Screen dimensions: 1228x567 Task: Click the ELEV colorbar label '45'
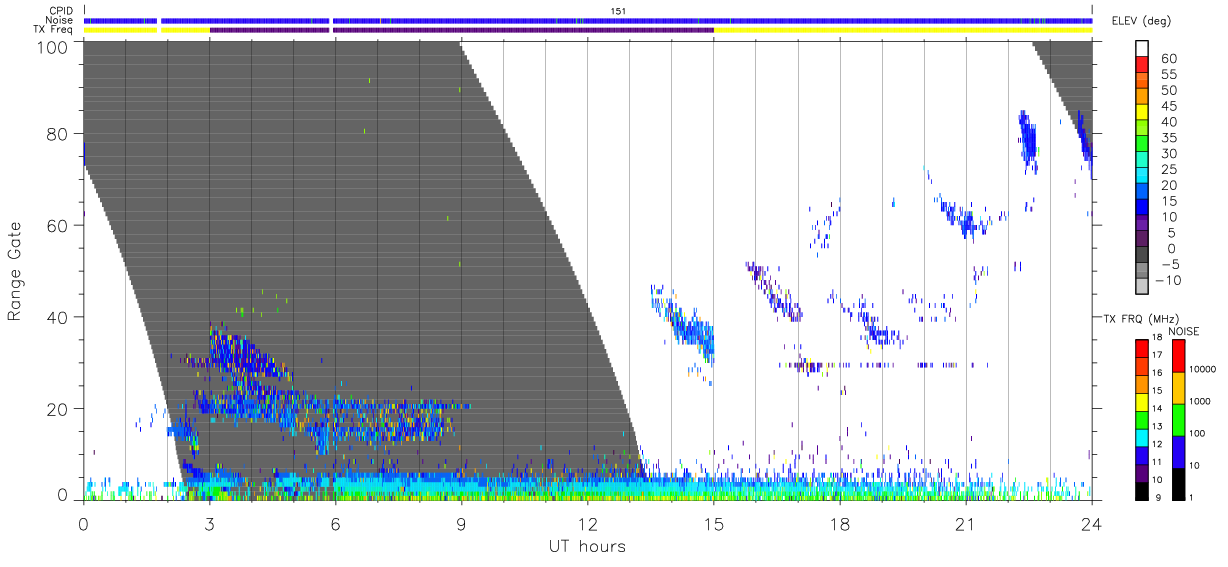pyautogui.click(x=1170, y=107)
